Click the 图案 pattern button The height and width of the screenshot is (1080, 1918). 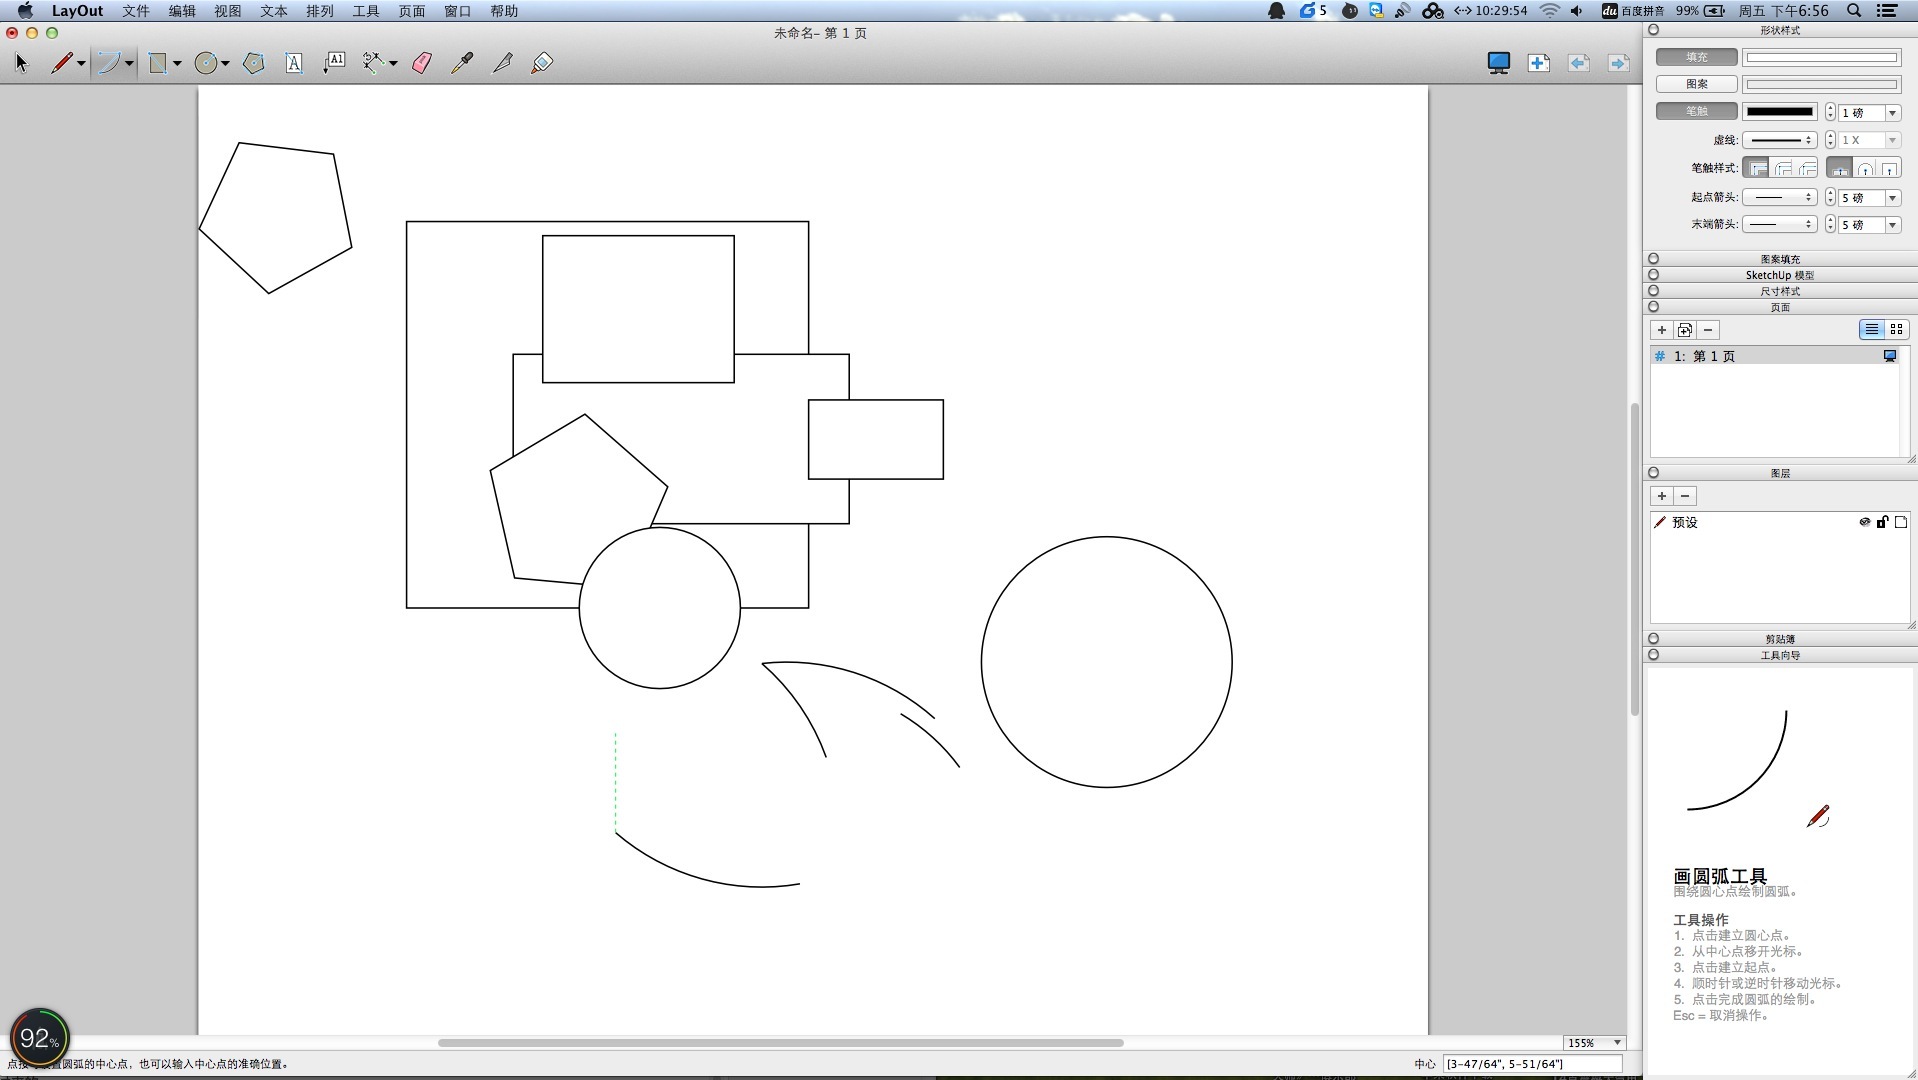[1696, 84]
